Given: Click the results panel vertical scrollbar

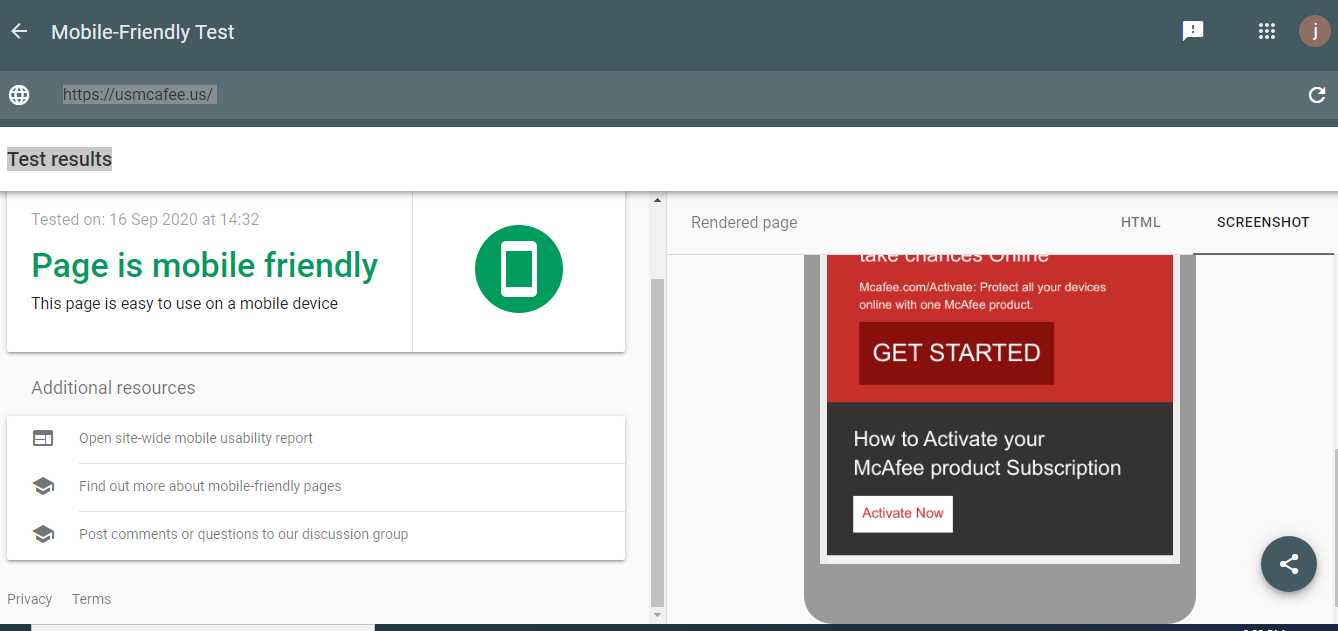Looking at the screenshot, I should pyautogui.click(x=657, y=440).
